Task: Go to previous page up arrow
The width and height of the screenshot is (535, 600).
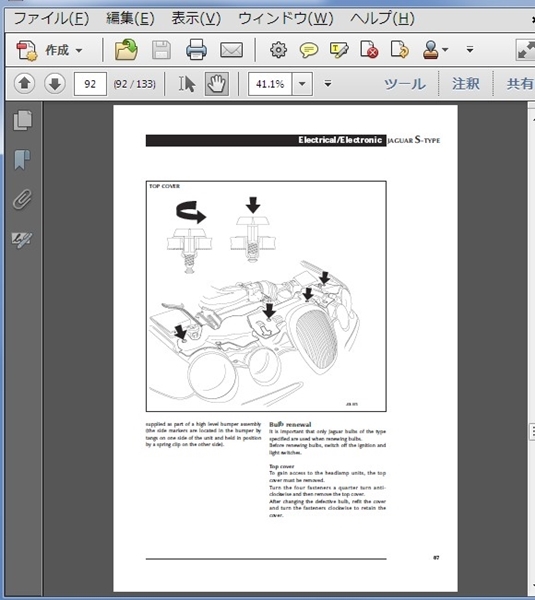Action: coord(24,83)
